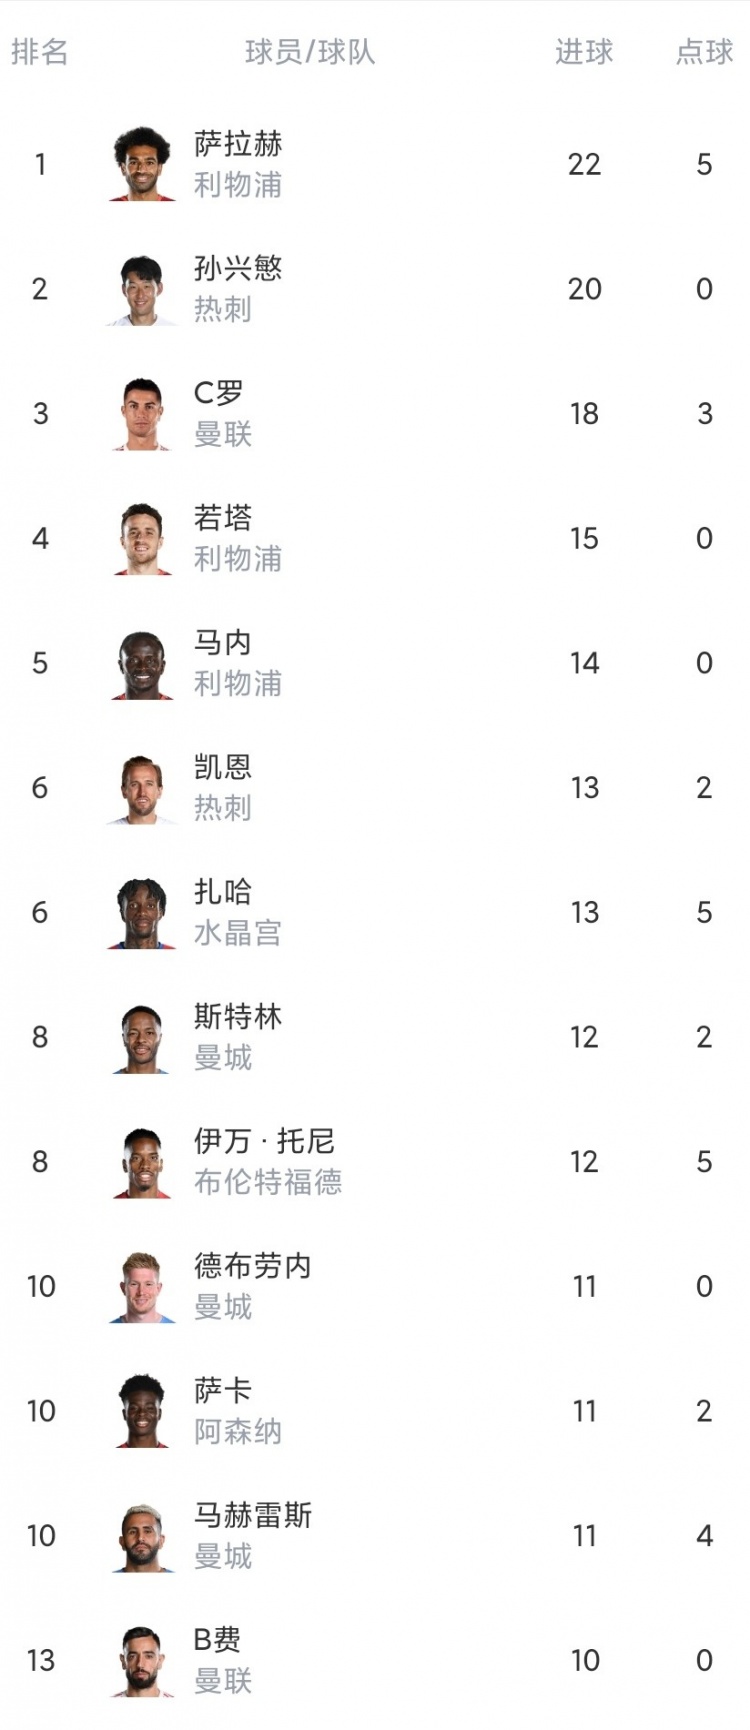Tap 凯恩 player portrait

coord(142,788)
